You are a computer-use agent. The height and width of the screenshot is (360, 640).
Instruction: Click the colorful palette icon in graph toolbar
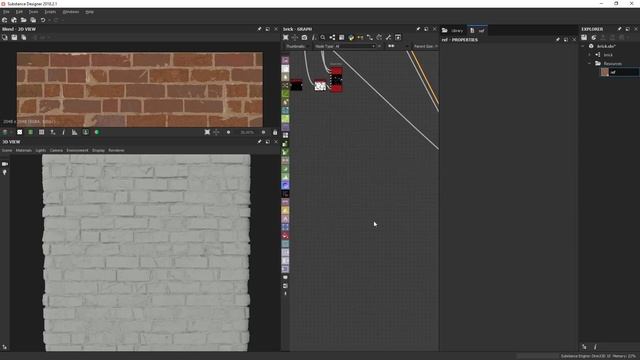tap(351, 37)
